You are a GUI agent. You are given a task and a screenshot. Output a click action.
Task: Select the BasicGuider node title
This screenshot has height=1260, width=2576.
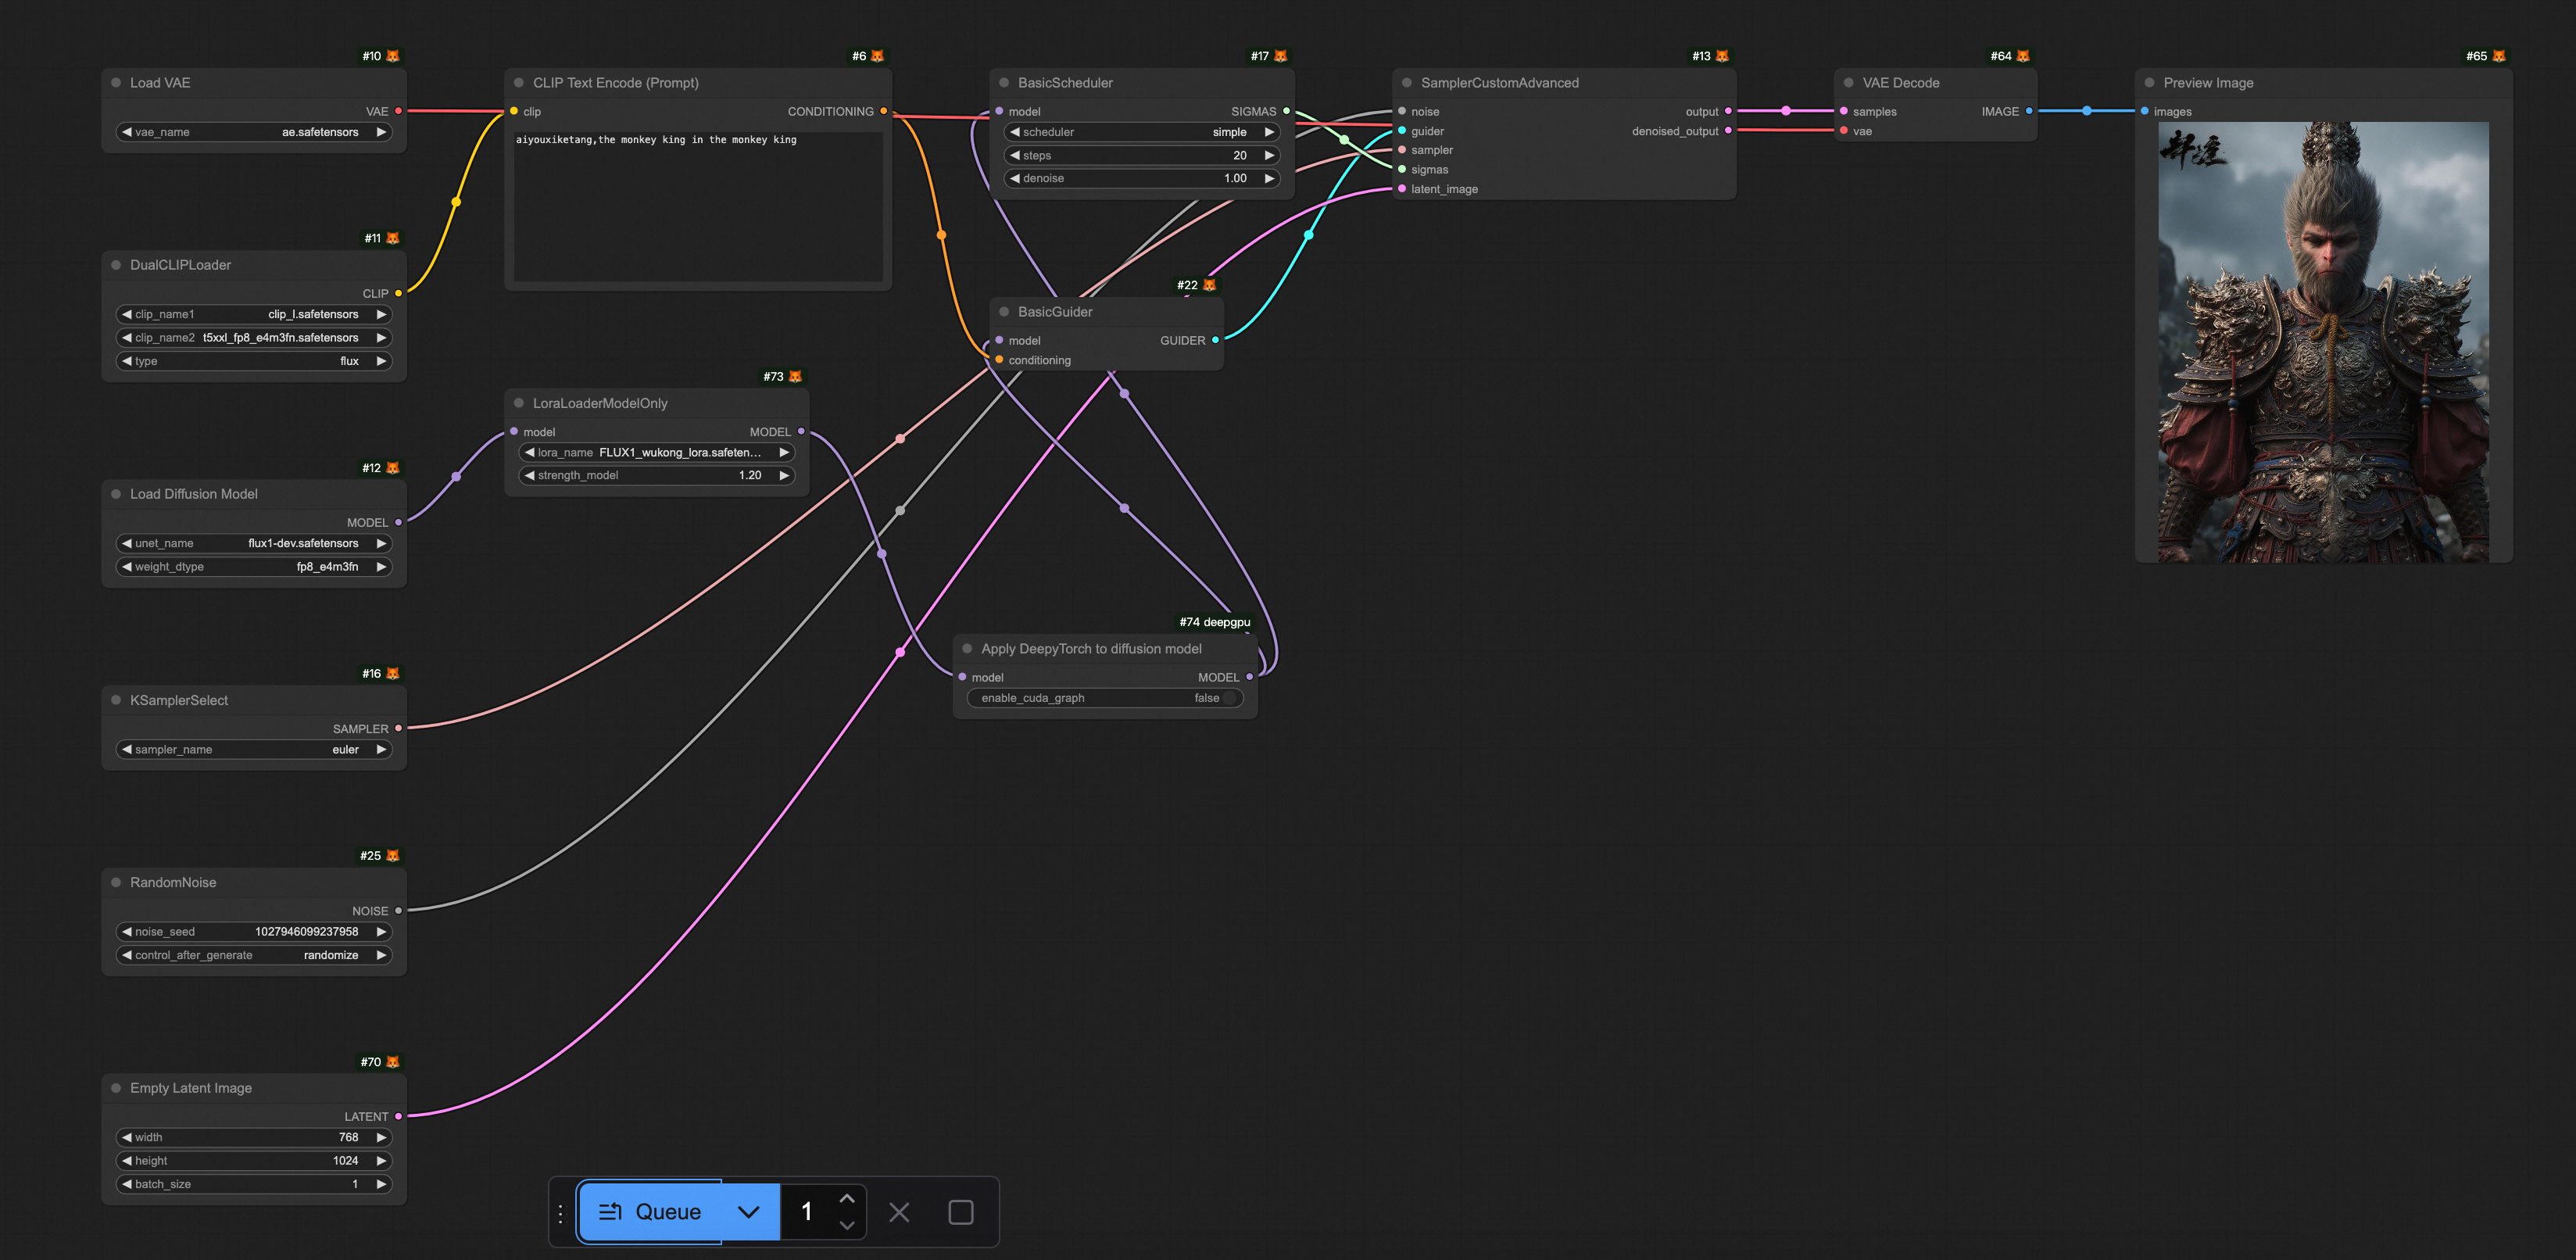[1054, 312]
